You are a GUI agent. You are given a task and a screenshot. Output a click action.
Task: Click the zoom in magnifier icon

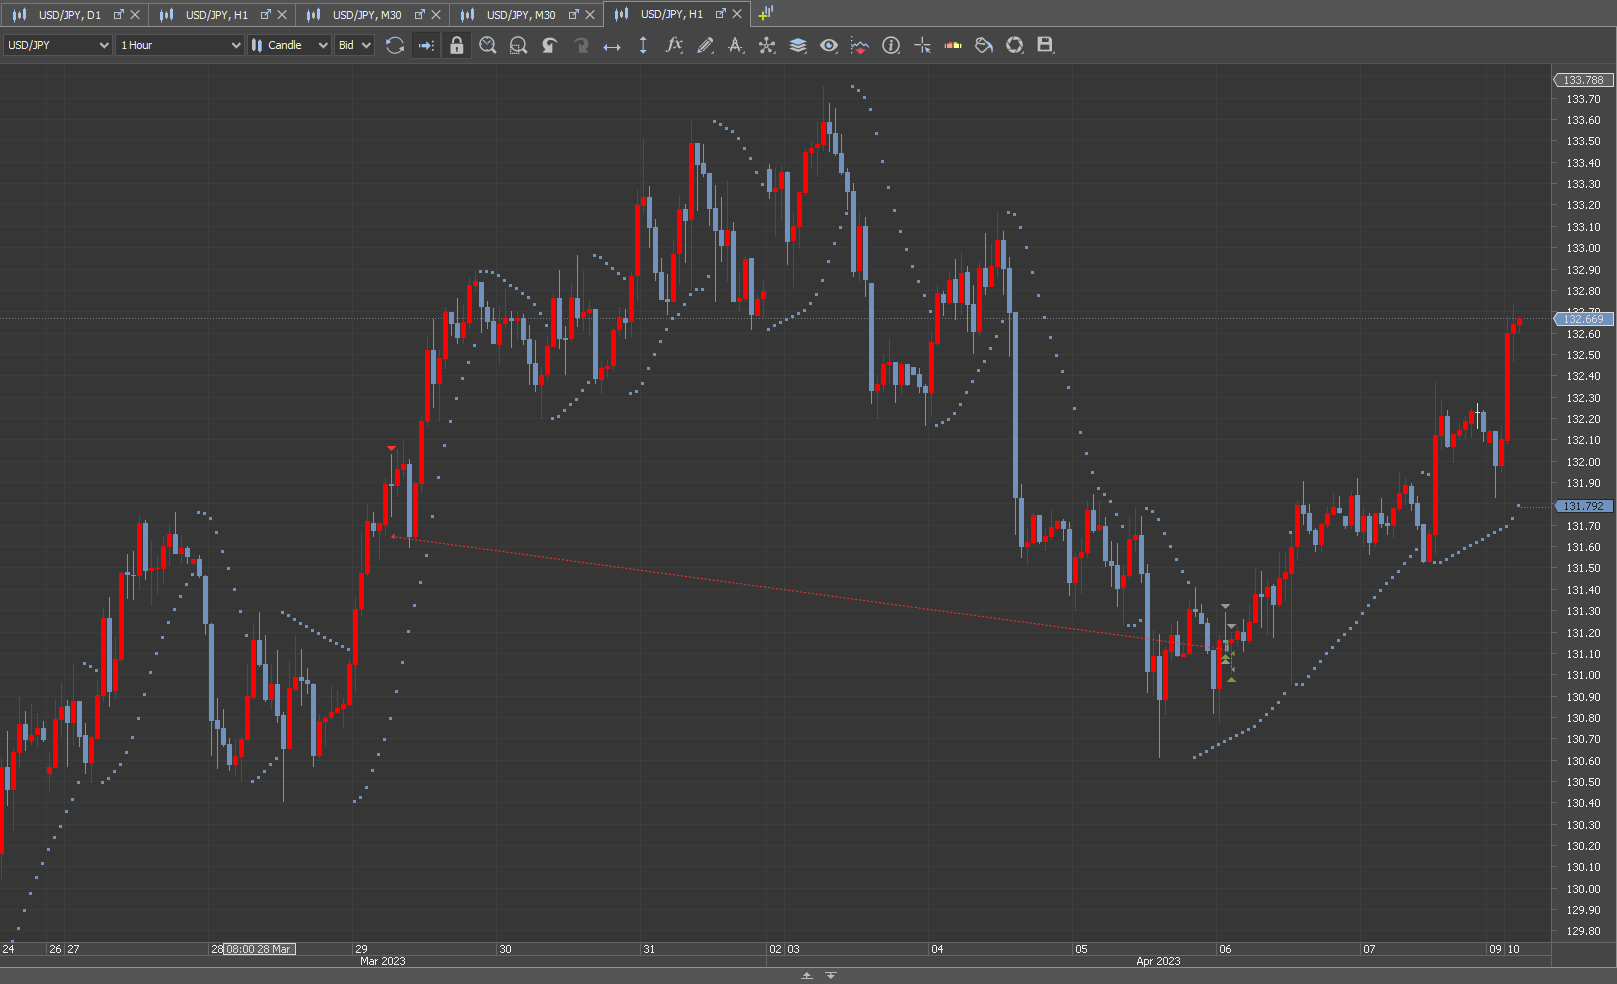pos(488,45)
